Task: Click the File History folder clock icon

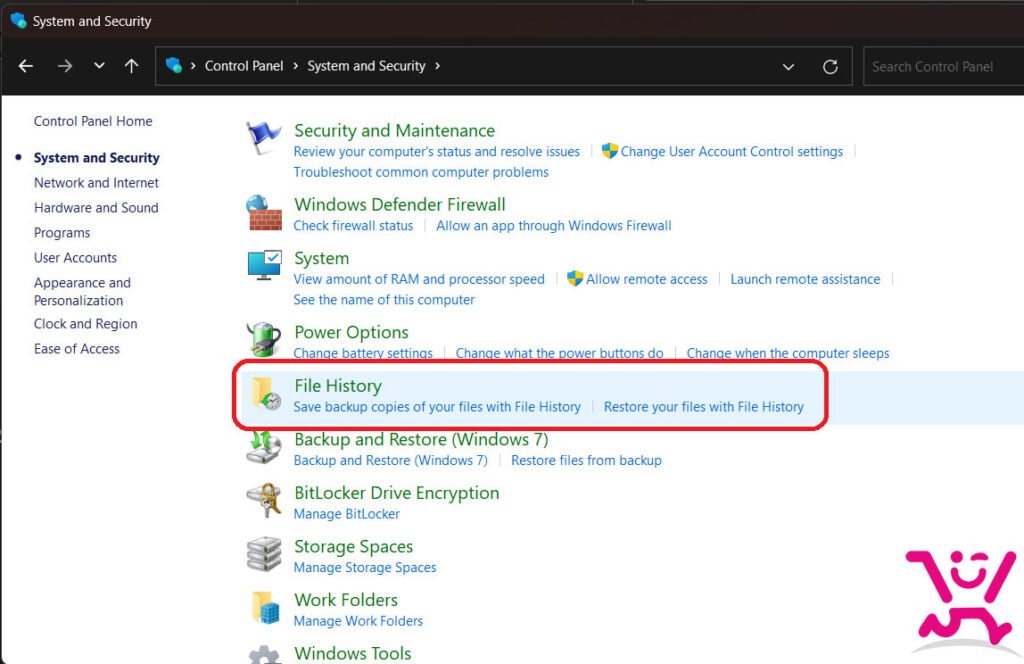Action: 266,393
